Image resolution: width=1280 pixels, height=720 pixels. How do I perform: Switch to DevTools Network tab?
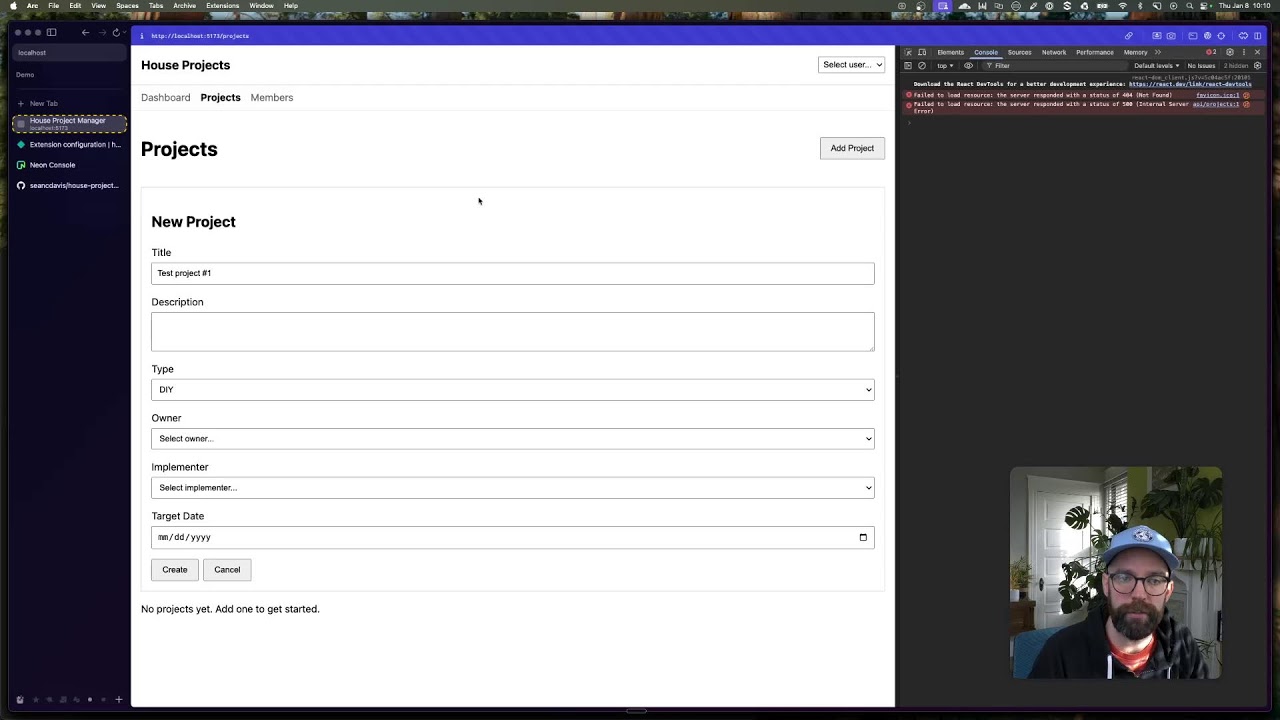[1054, 52]
